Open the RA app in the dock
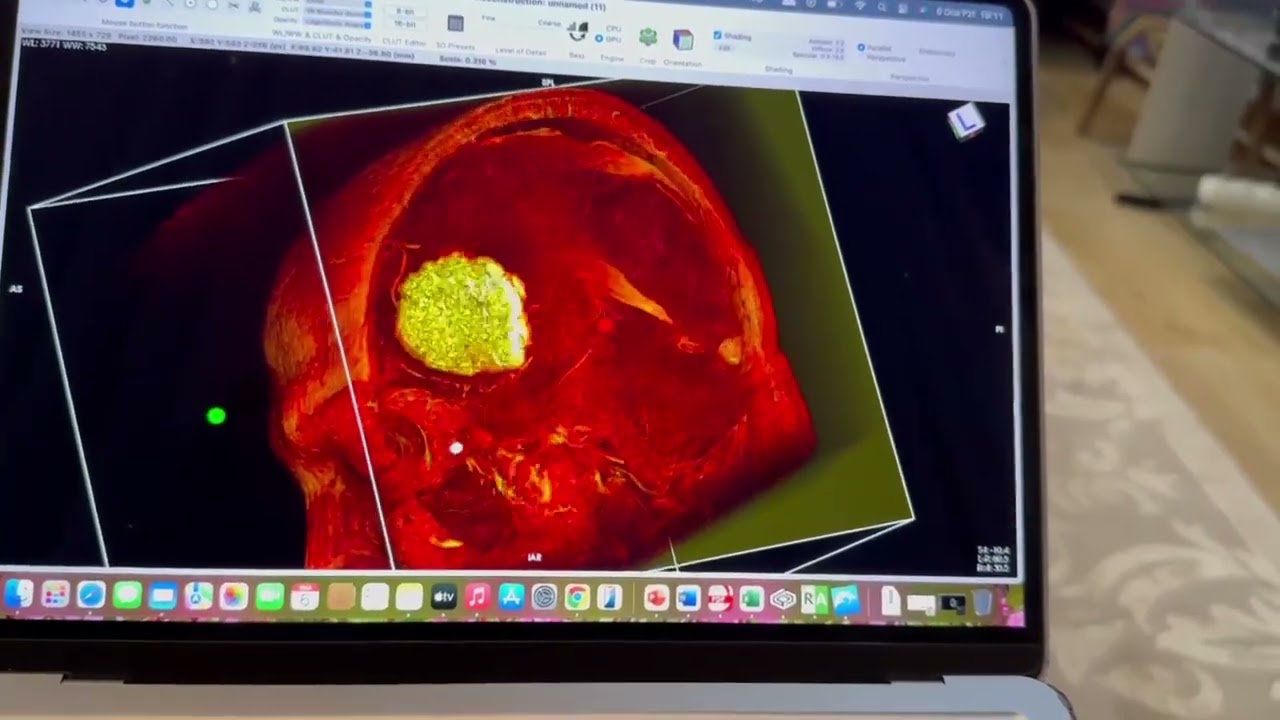Image resolution: width=1280 pixels, height=720 pixels. tap(814, 599)
